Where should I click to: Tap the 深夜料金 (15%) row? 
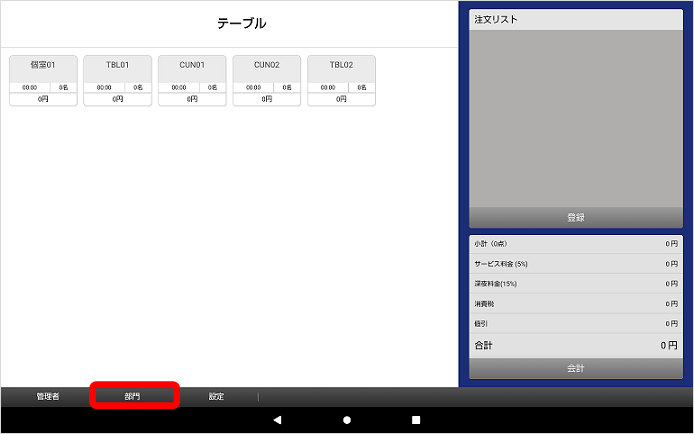tap(575, 284)
